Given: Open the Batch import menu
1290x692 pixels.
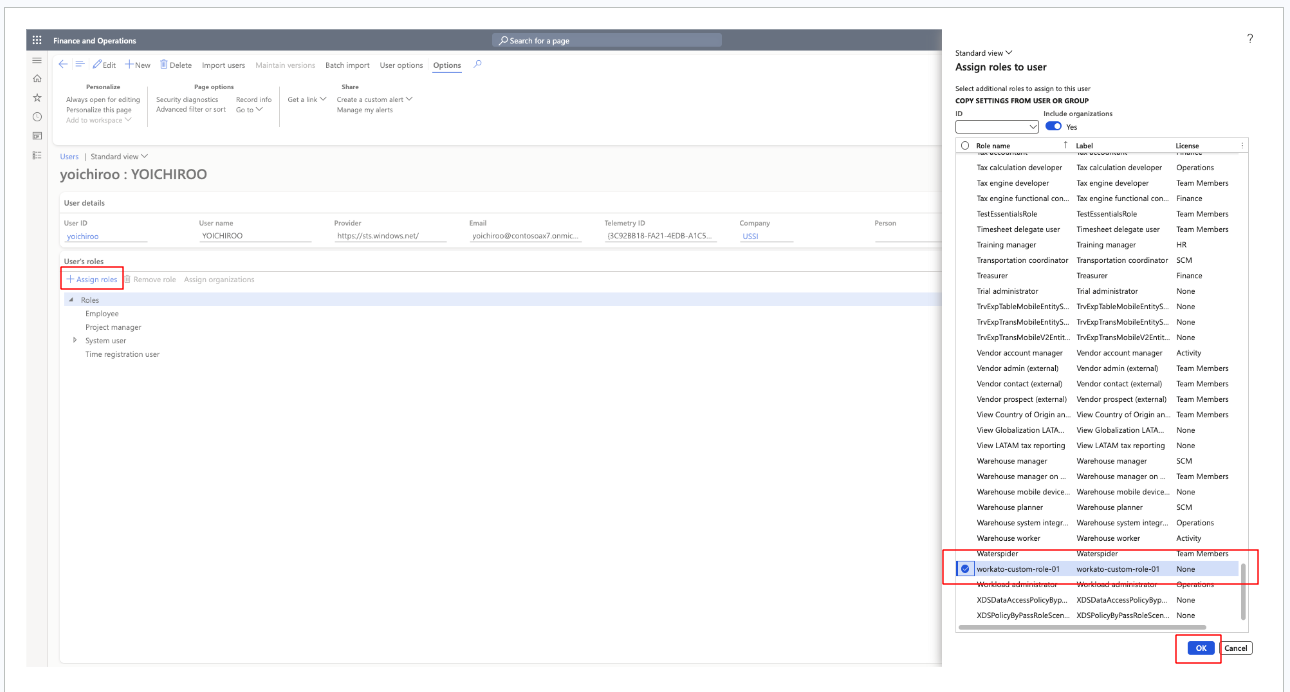Looking at the screenshot, I should tap(347, 66).
